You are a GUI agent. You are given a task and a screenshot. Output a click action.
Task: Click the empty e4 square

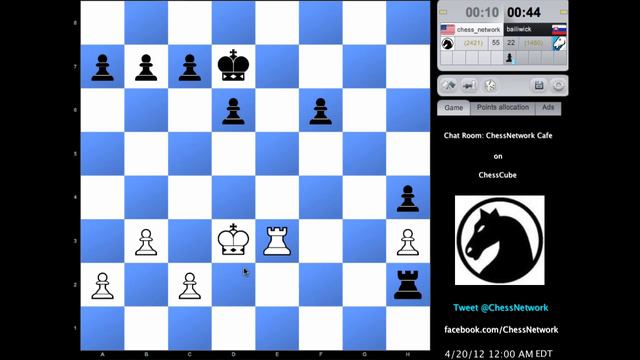pyautogui.click(x=277, y=198)
